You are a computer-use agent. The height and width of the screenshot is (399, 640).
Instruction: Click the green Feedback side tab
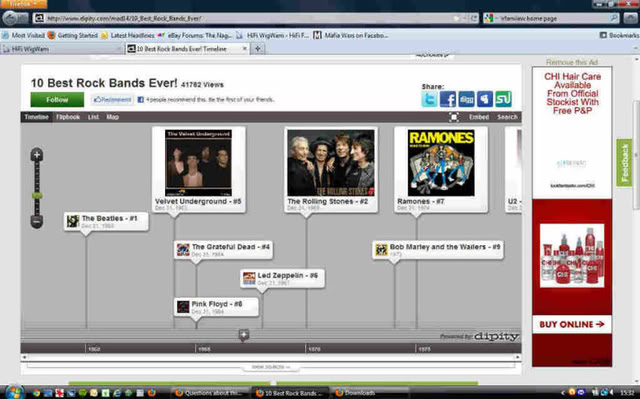tap(624, 163)
